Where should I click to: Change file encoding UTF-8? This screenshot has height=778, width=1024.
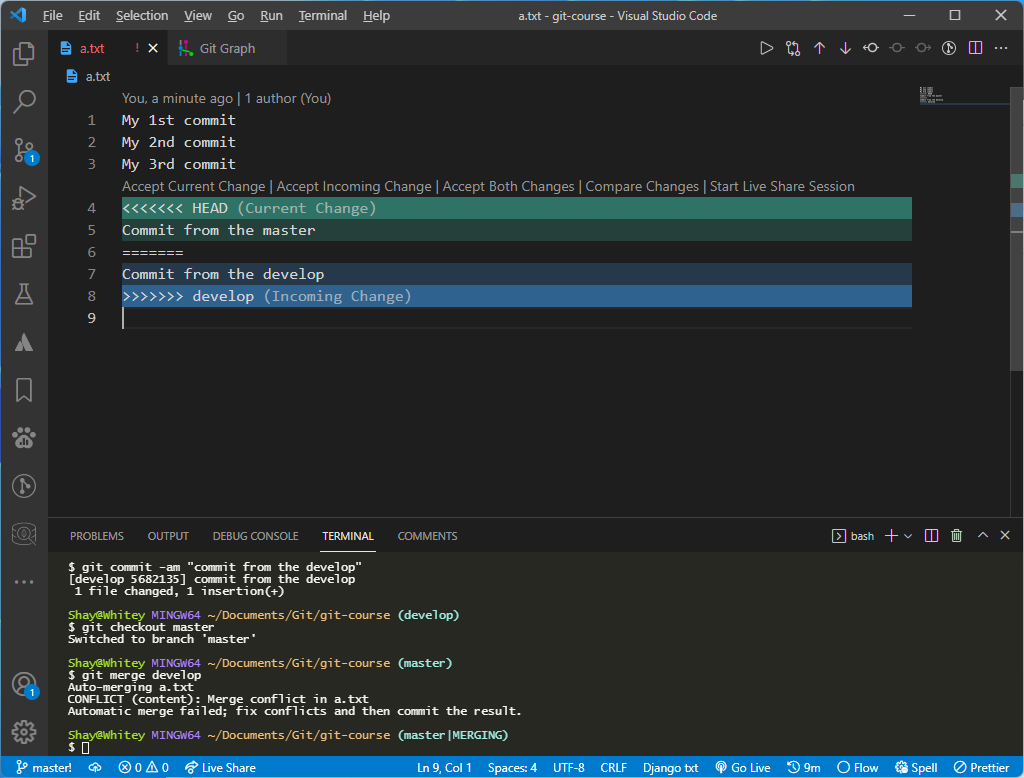click(568, 768)
